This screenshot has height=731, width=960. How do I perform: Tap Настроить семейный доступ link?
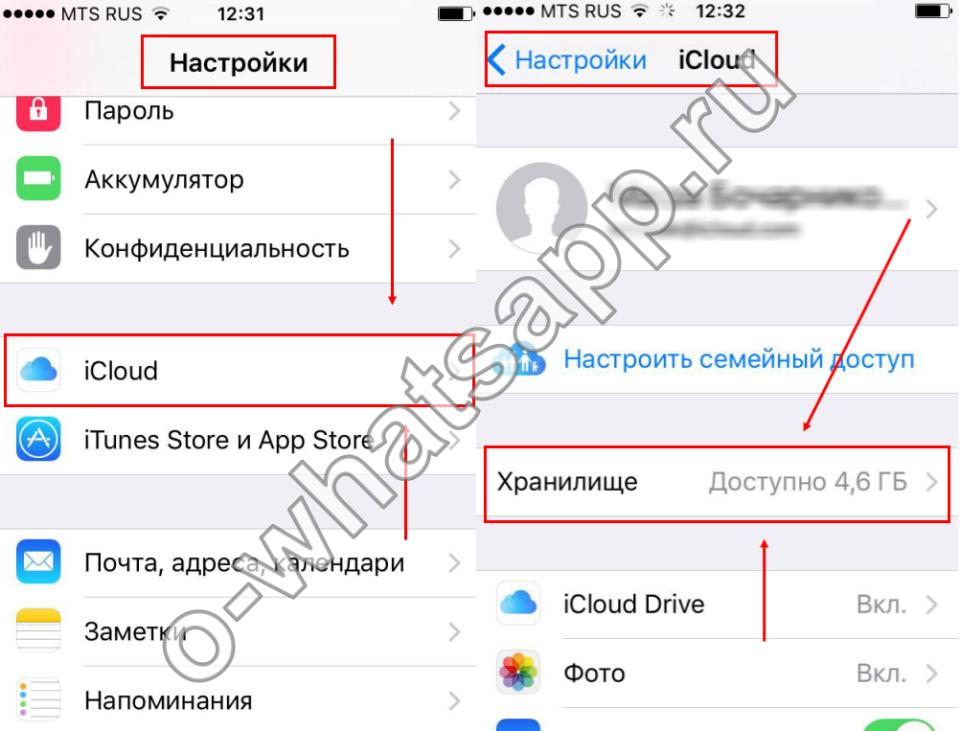pos(738,359)
